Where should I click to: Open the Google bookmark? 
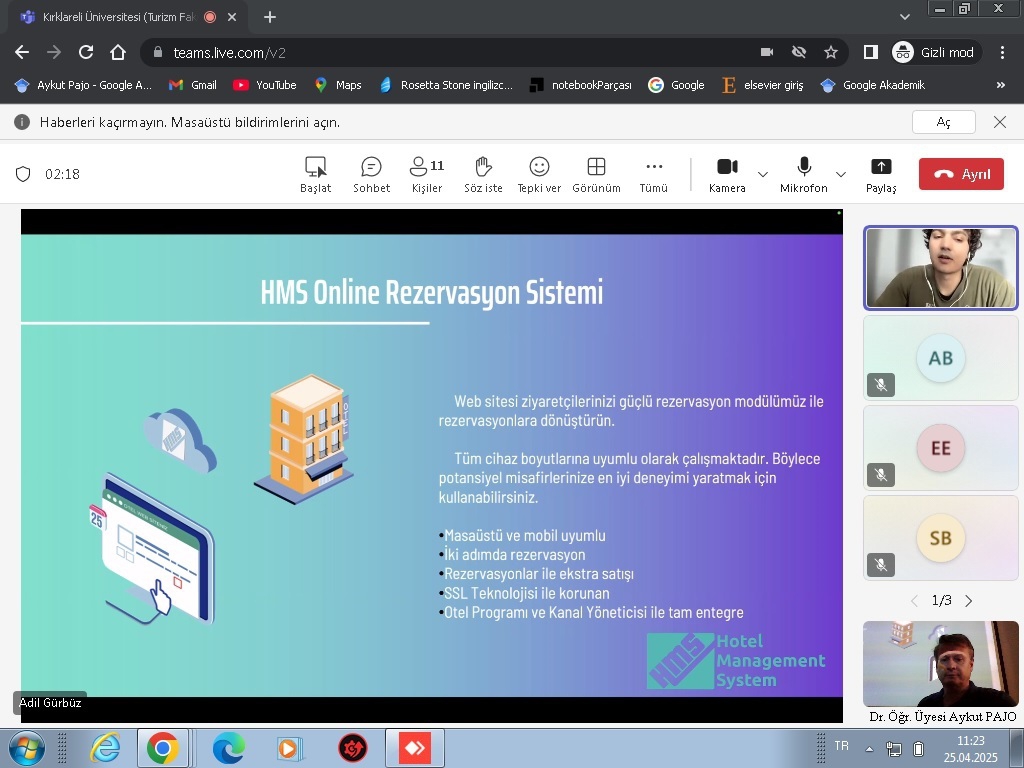[x=676, y=85]
